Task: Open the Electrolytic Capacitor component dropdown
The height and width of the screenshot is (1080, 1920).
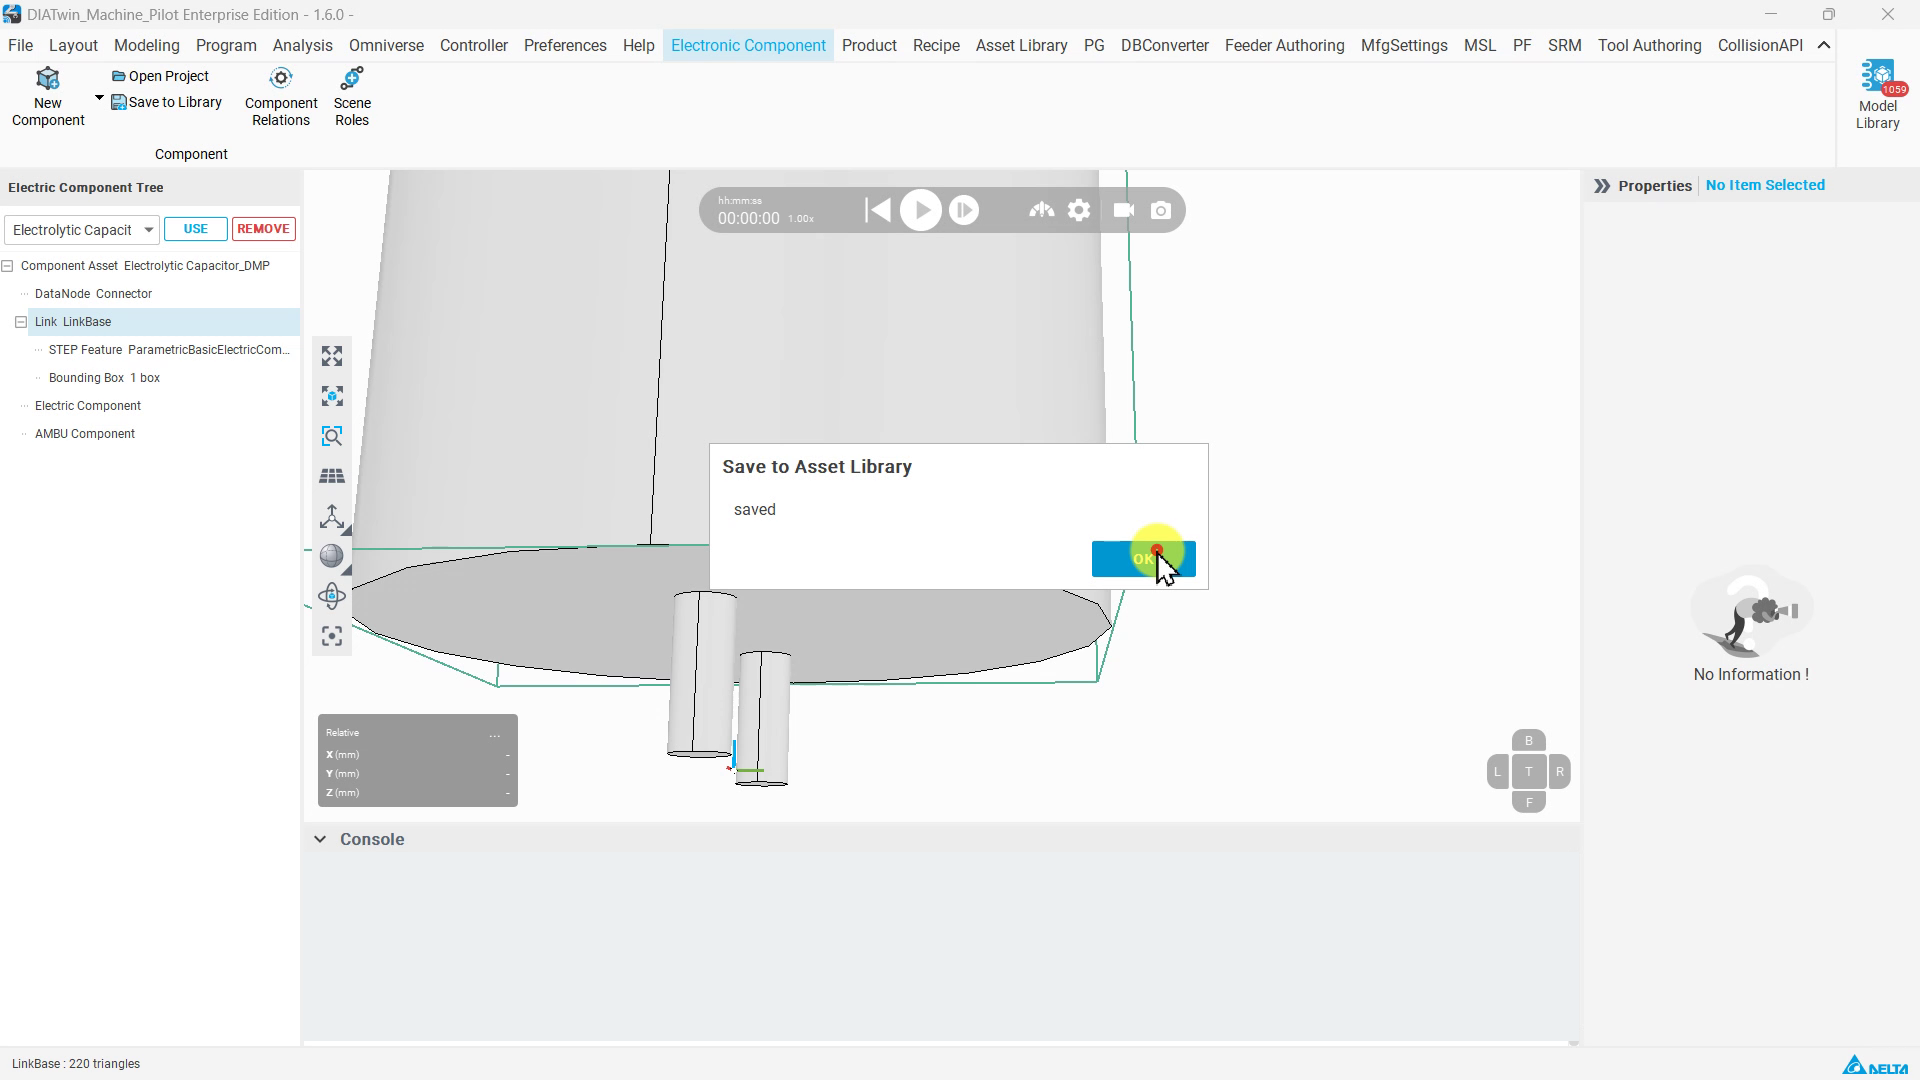Action: (81, 230)
